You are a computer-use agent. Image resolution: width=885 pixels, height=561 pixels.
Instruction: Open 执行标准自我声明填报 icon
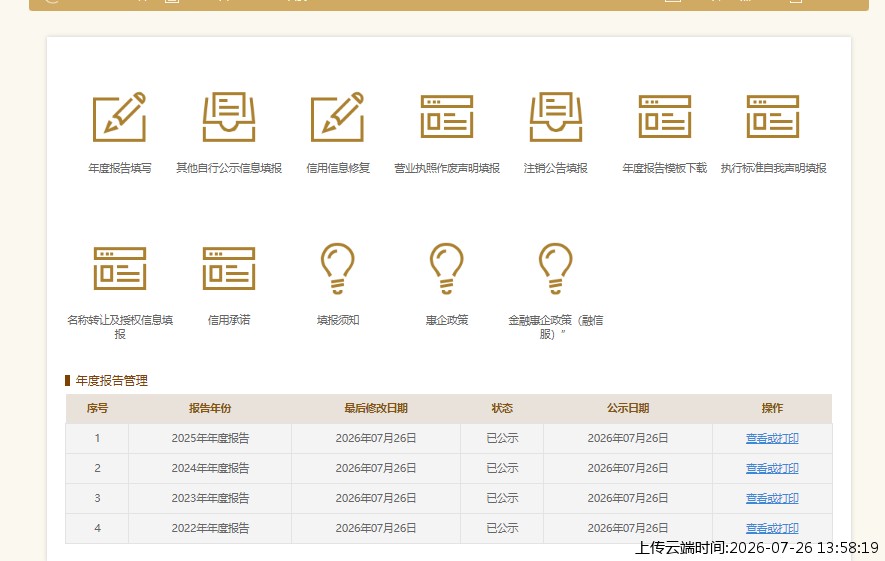tap(773, 117)
